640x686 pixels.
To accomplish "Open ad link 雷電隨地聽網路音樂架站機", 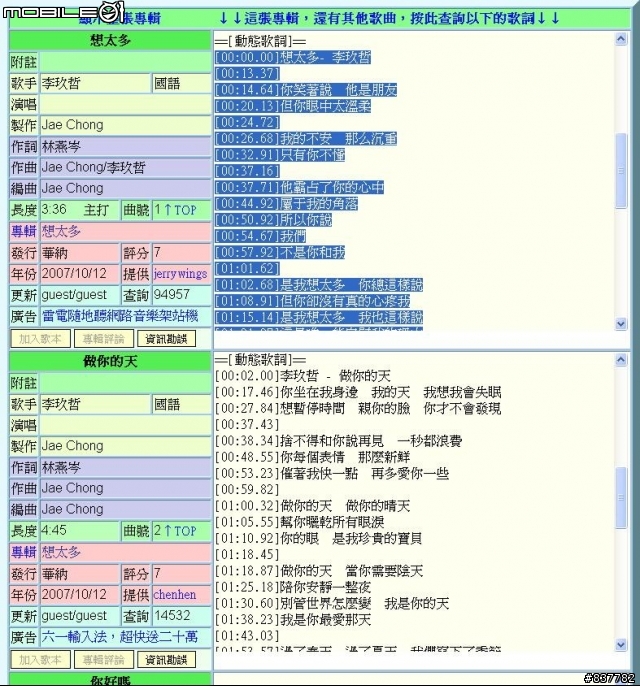I will click(x=120, y=316).
